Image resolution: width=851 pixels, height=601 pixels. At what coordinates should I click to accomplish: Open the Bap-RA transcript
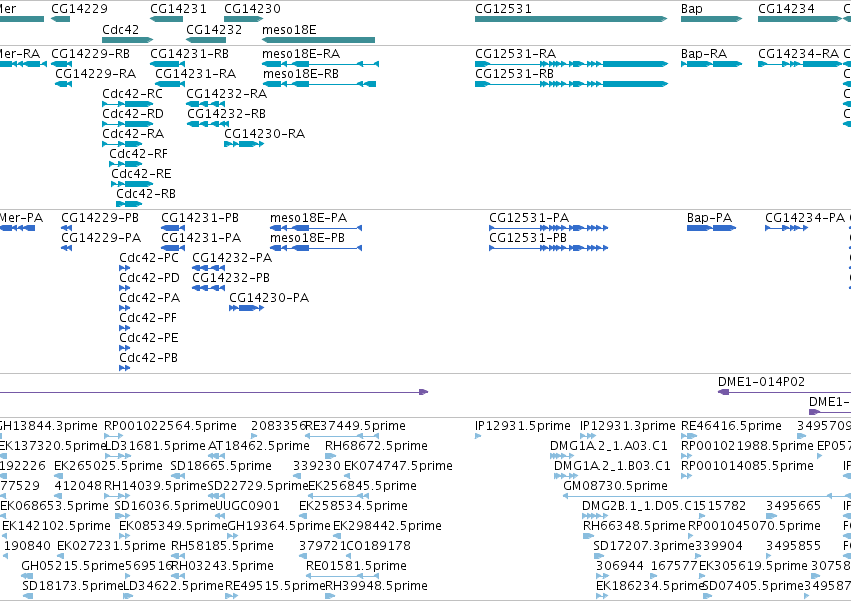tap(703, 54)
